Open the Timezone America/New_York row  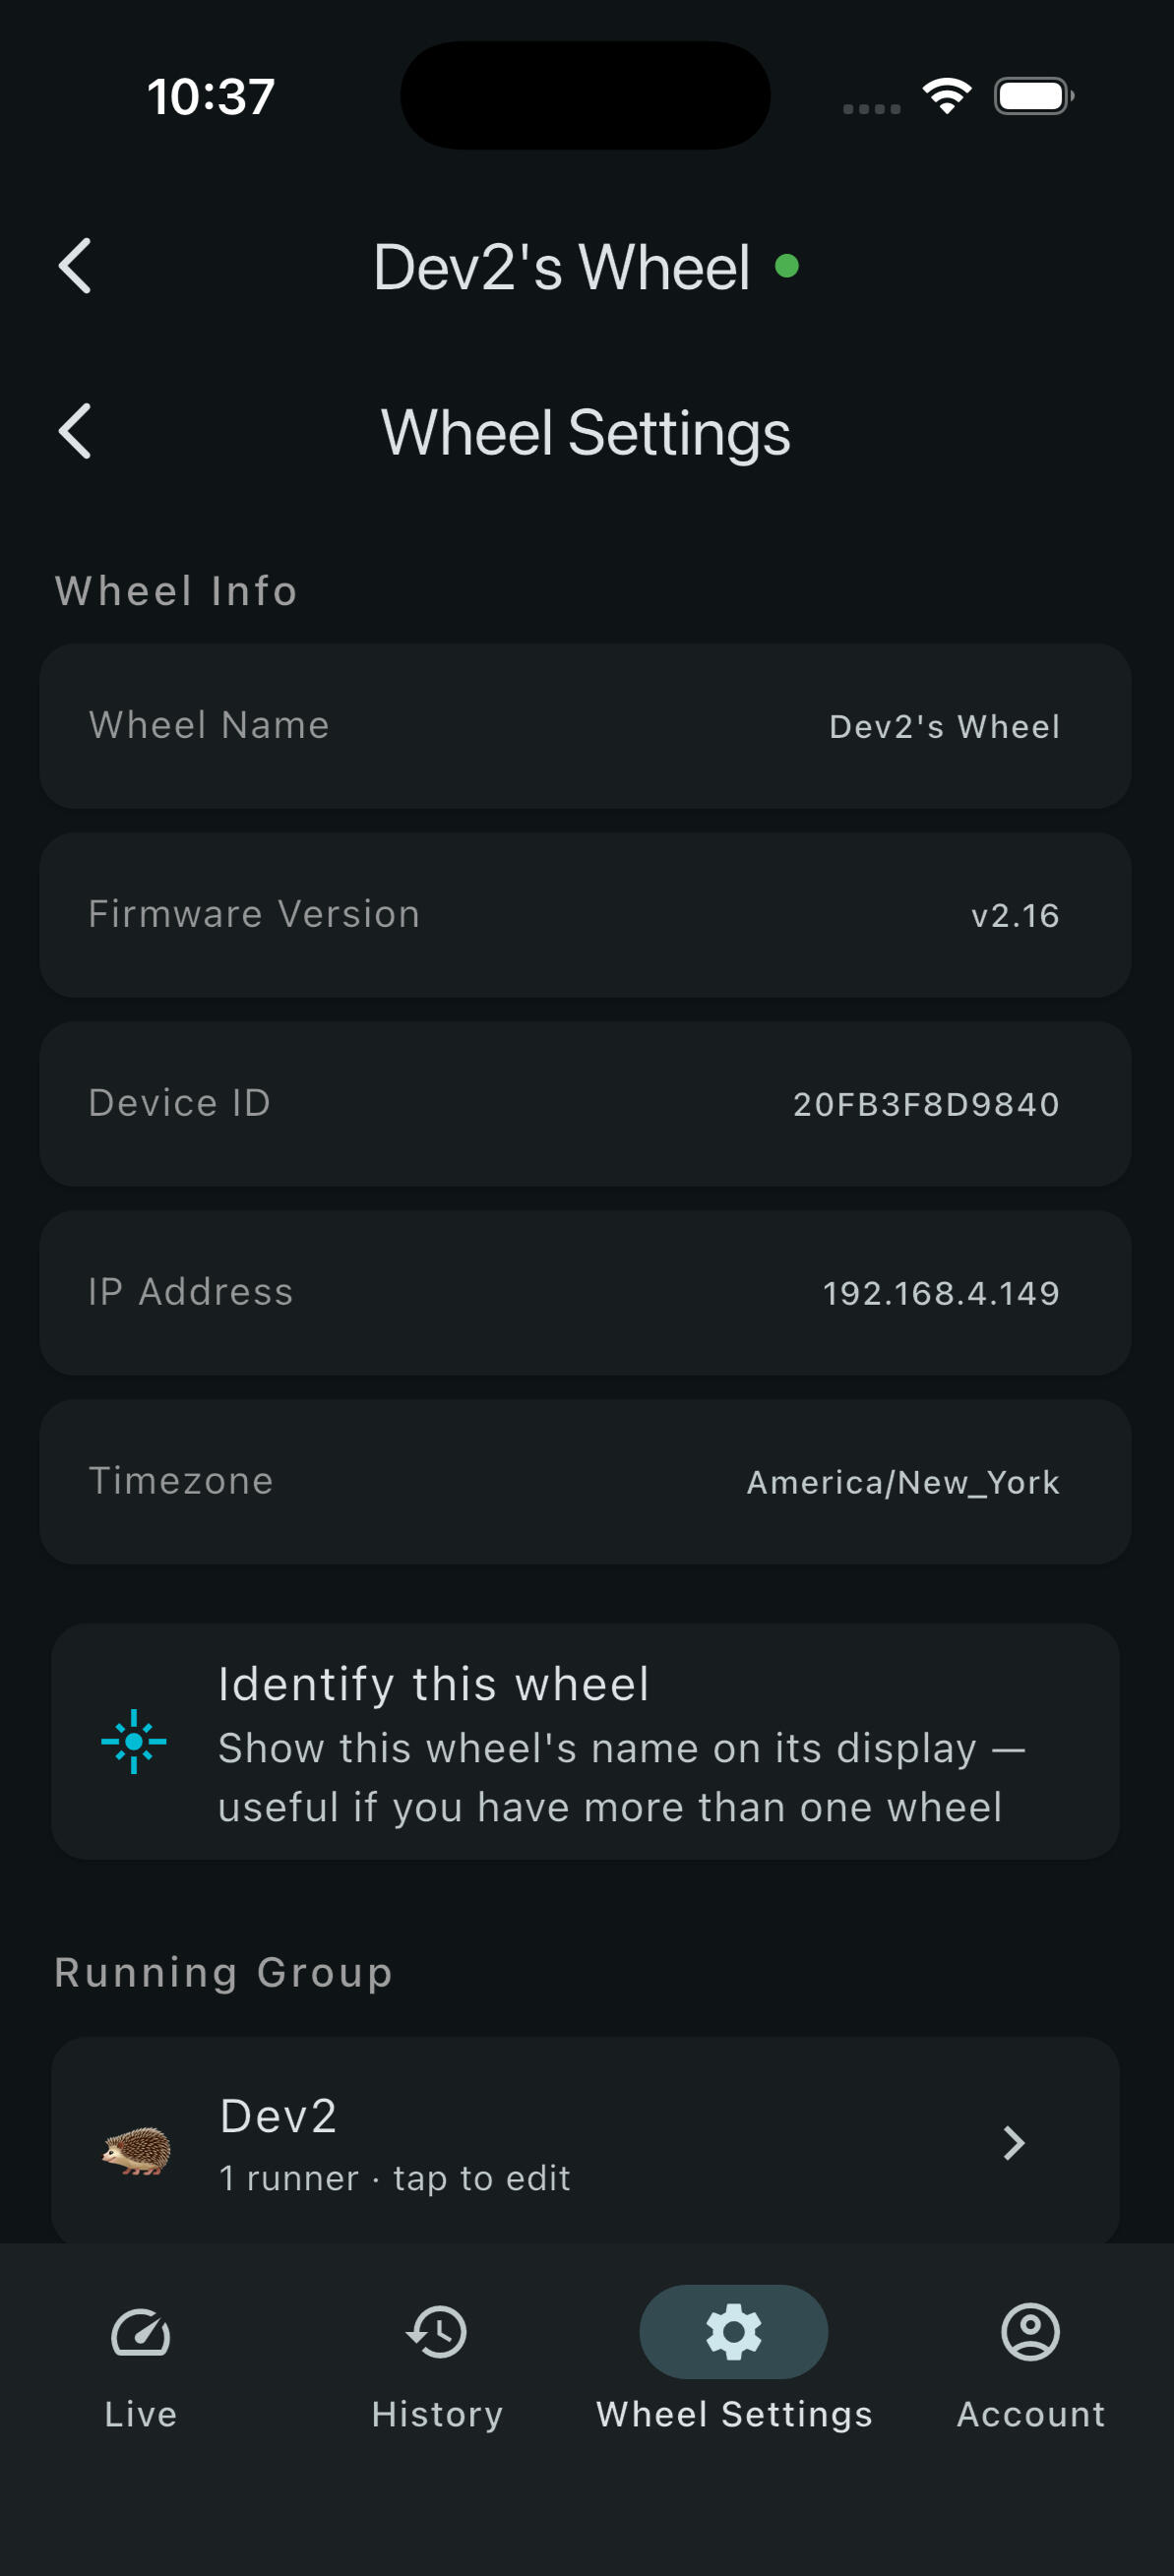tap(586, 1481)
